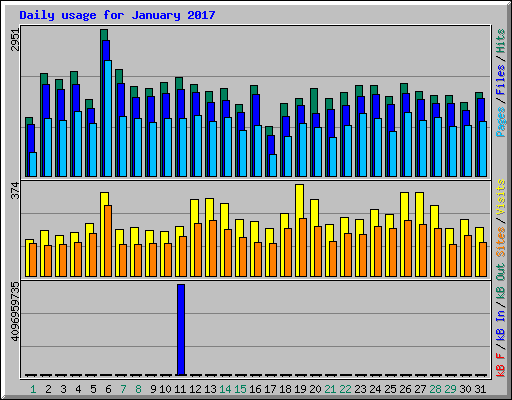Click day 17 on the x-axis
512x400 pixels.
(270, 389)
